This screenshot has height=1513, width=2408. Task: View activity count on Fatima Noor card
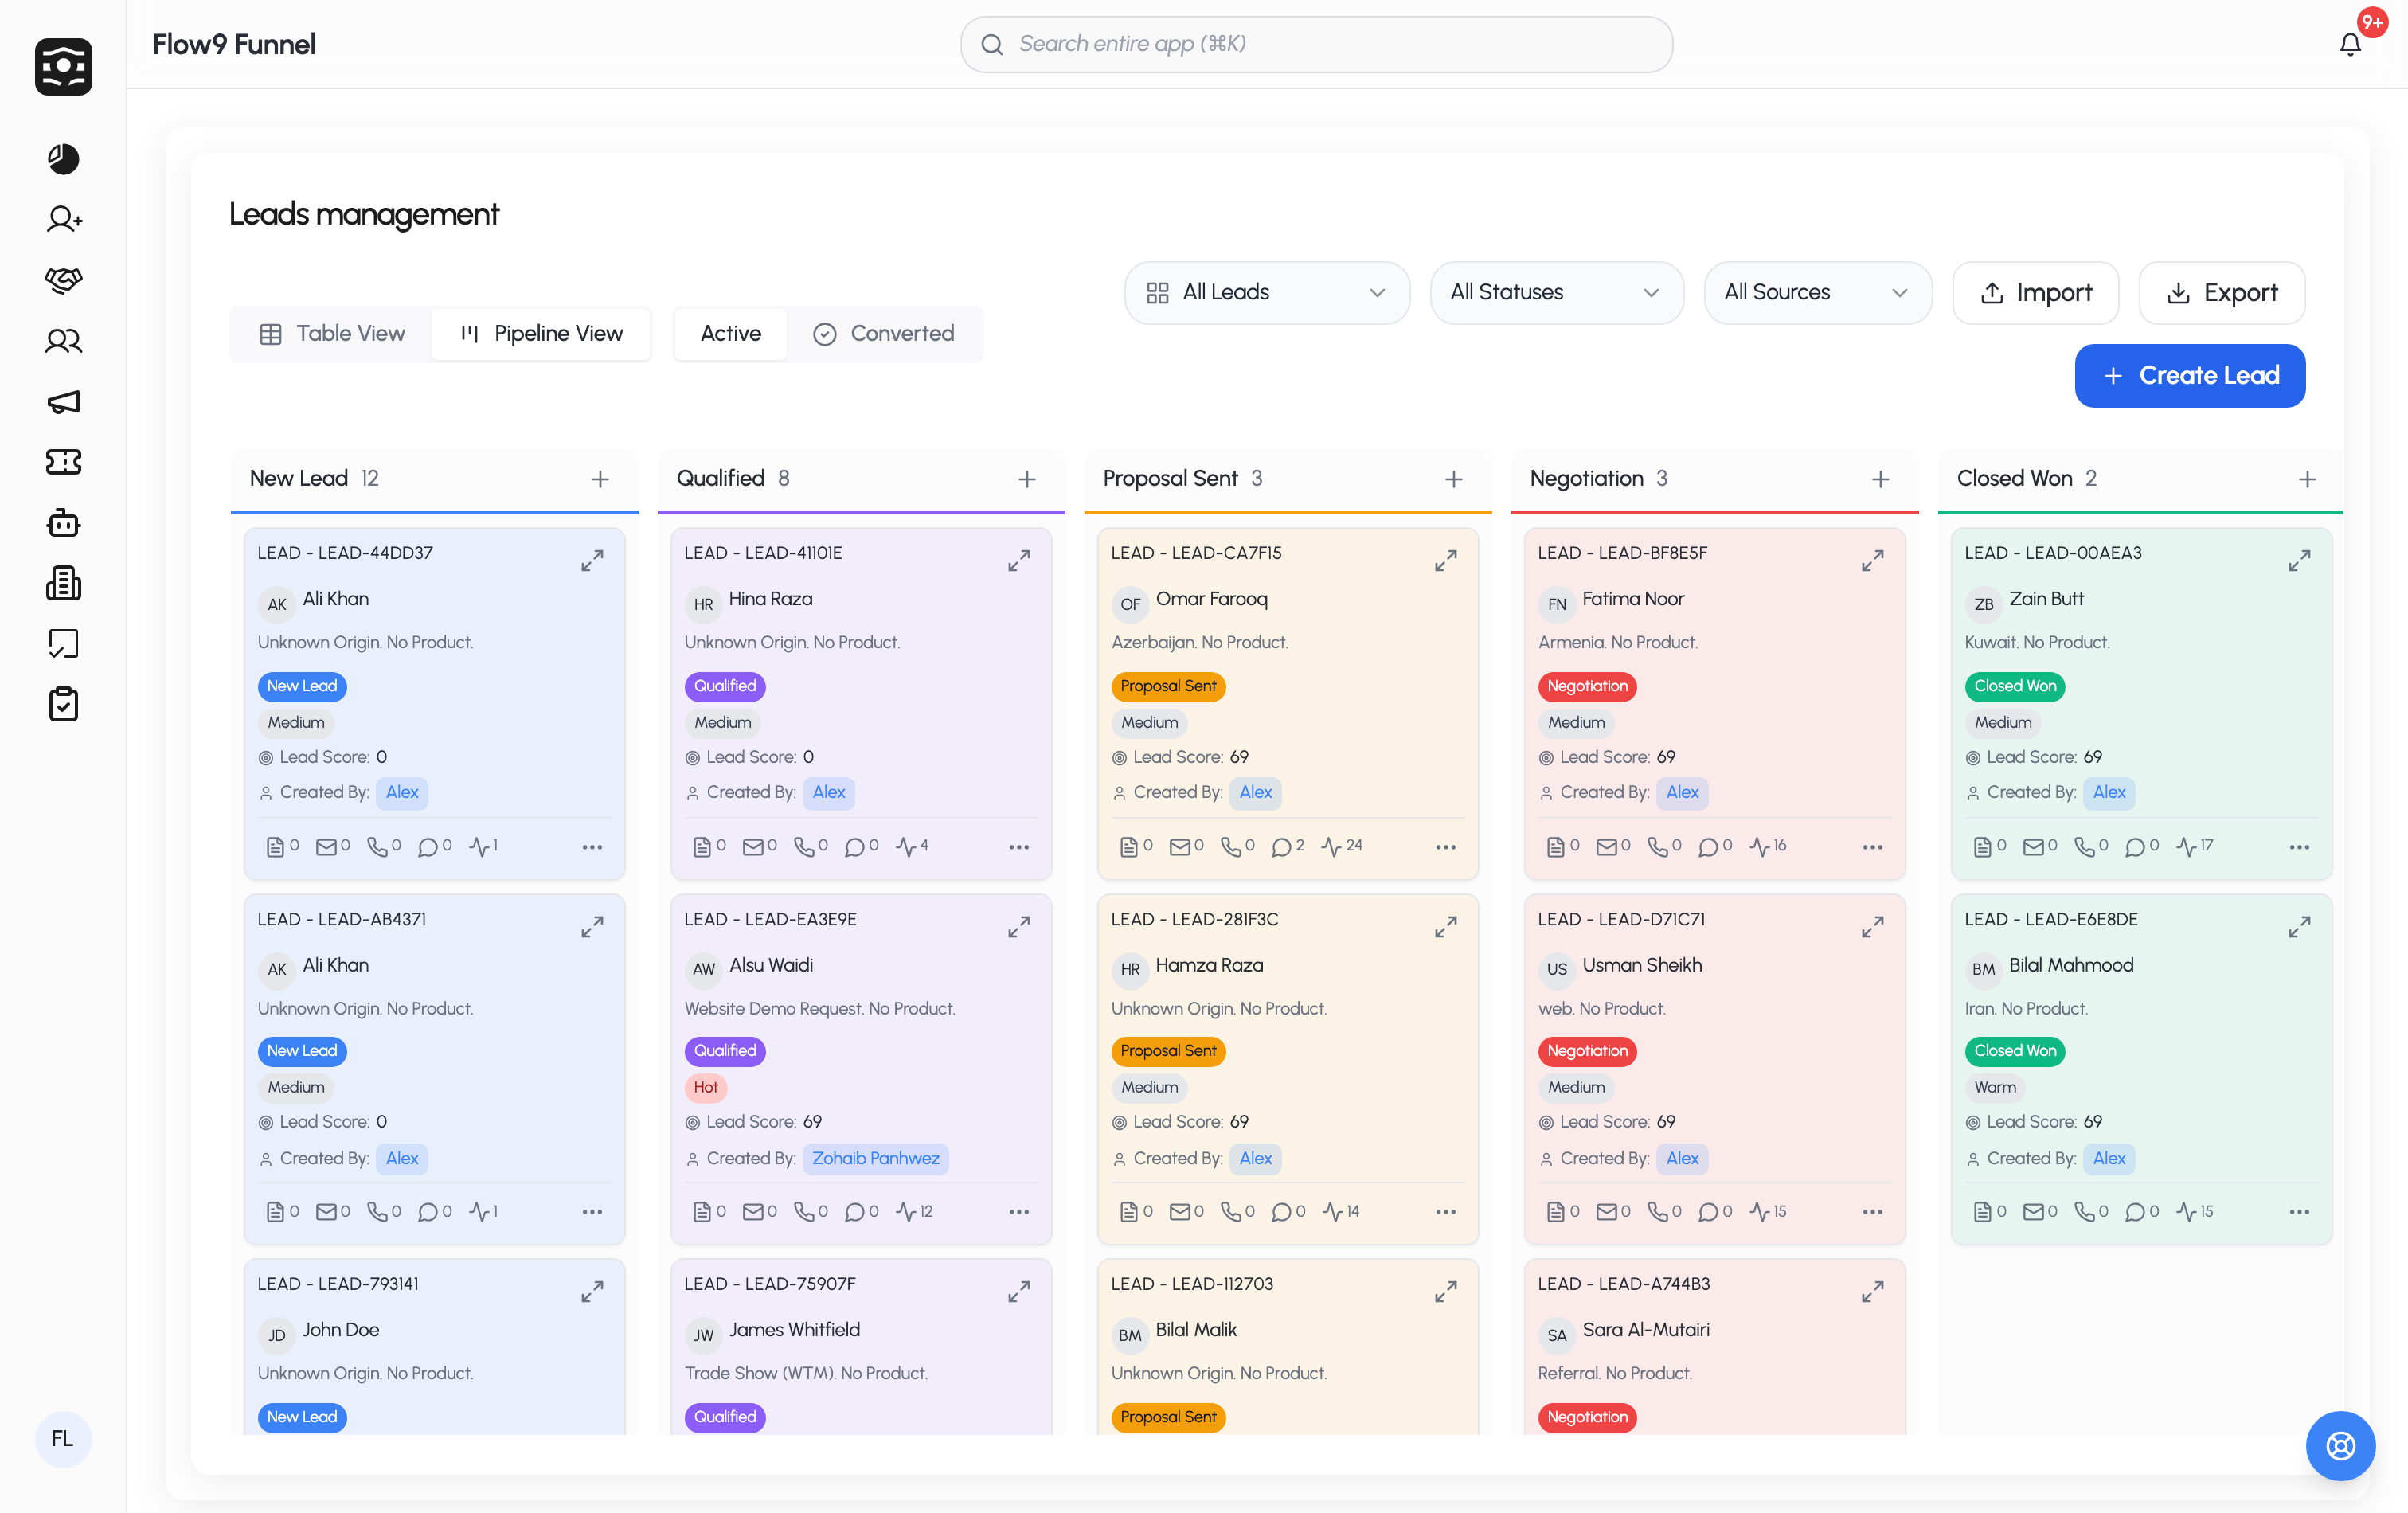(1768, 846)
